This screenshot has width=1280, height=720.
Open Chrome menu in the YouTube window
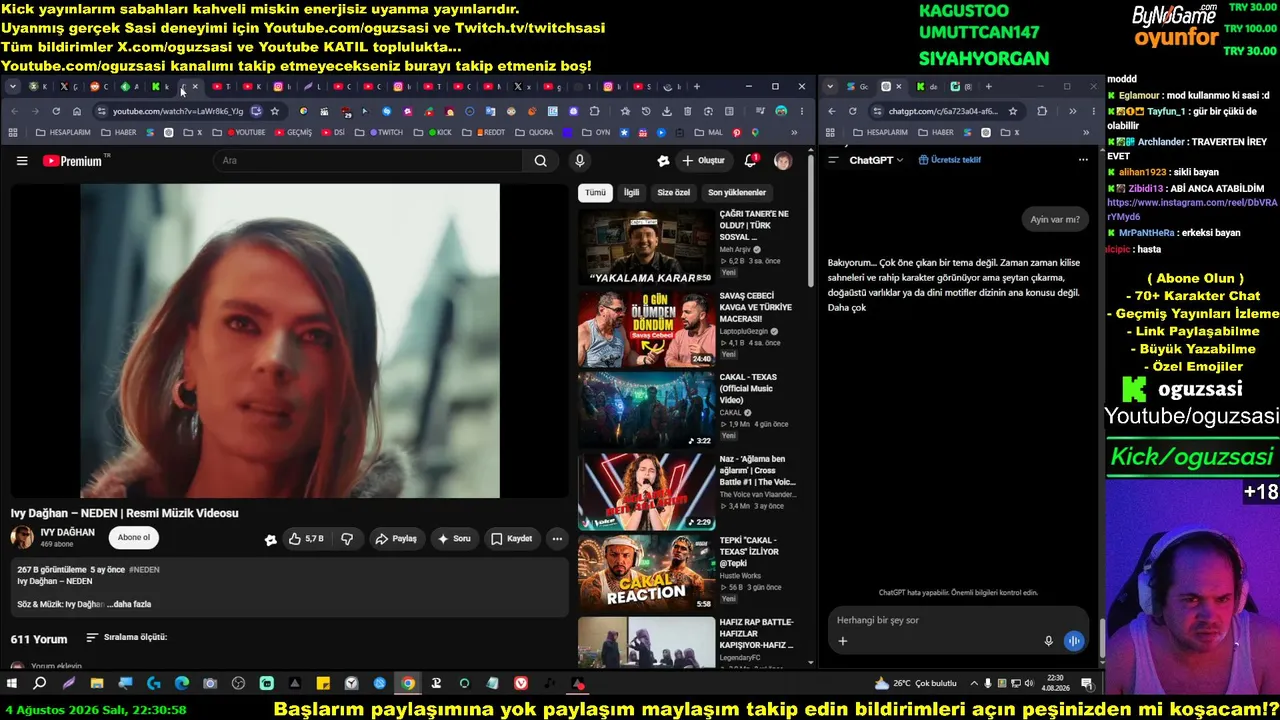[802, 111]
